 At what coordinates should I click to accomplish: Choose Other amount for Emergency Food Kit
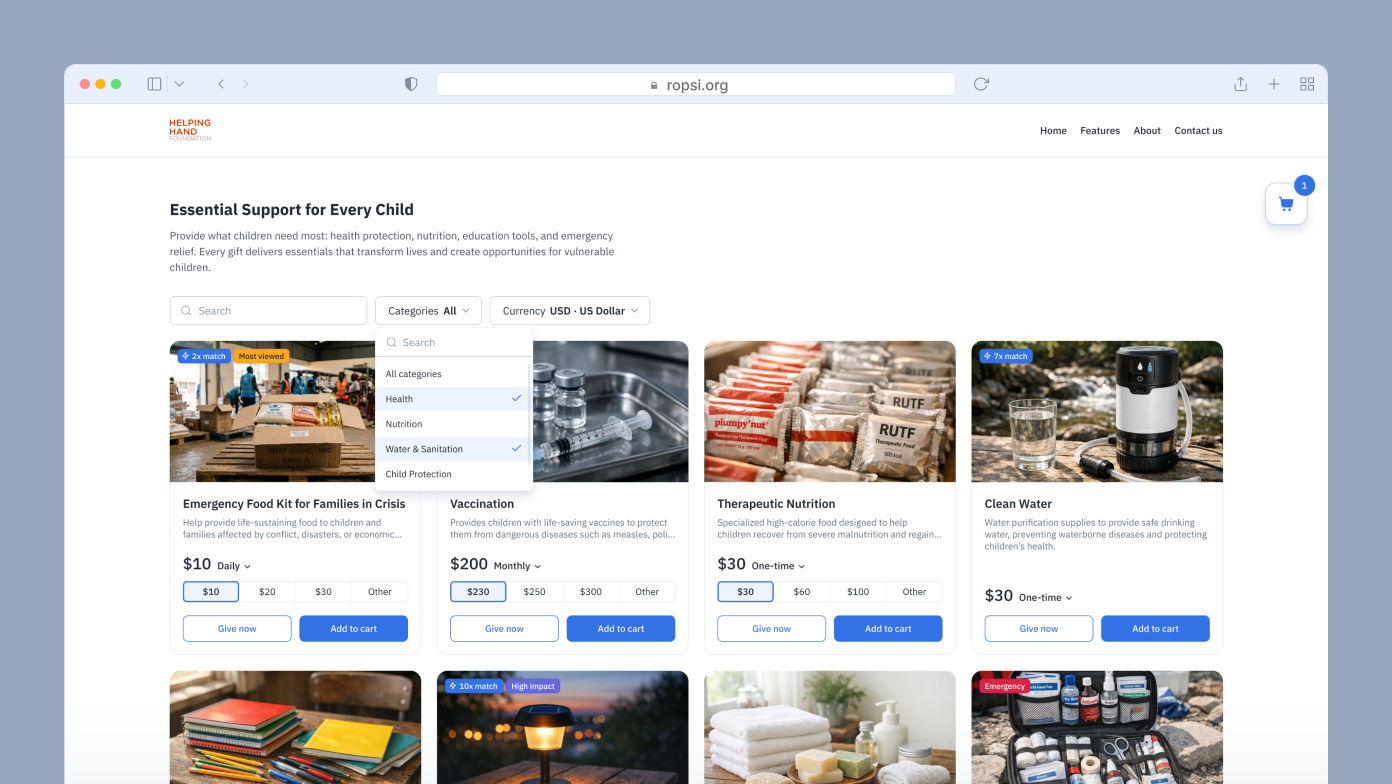[380, 592]
